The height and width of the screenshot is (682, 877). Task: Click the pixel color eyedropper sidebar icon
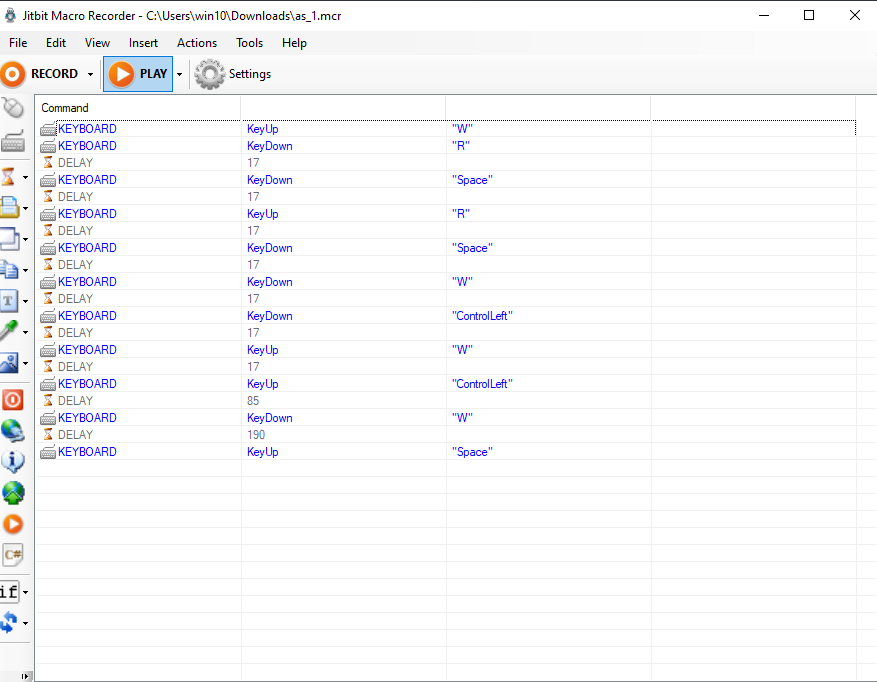9,331
